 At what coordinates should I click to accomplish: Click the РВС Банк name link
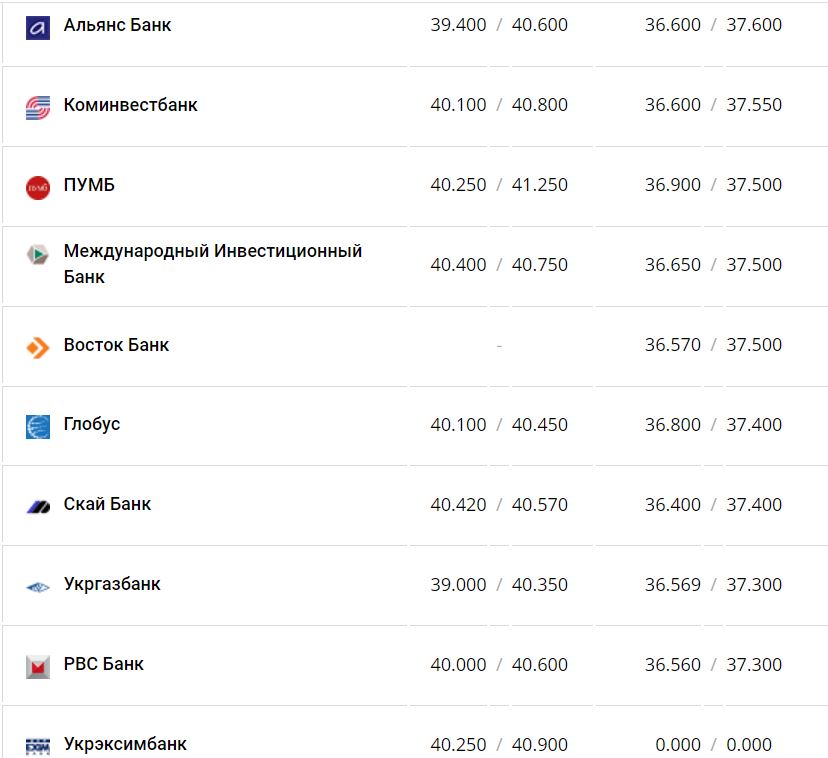[x=103, y=664]
